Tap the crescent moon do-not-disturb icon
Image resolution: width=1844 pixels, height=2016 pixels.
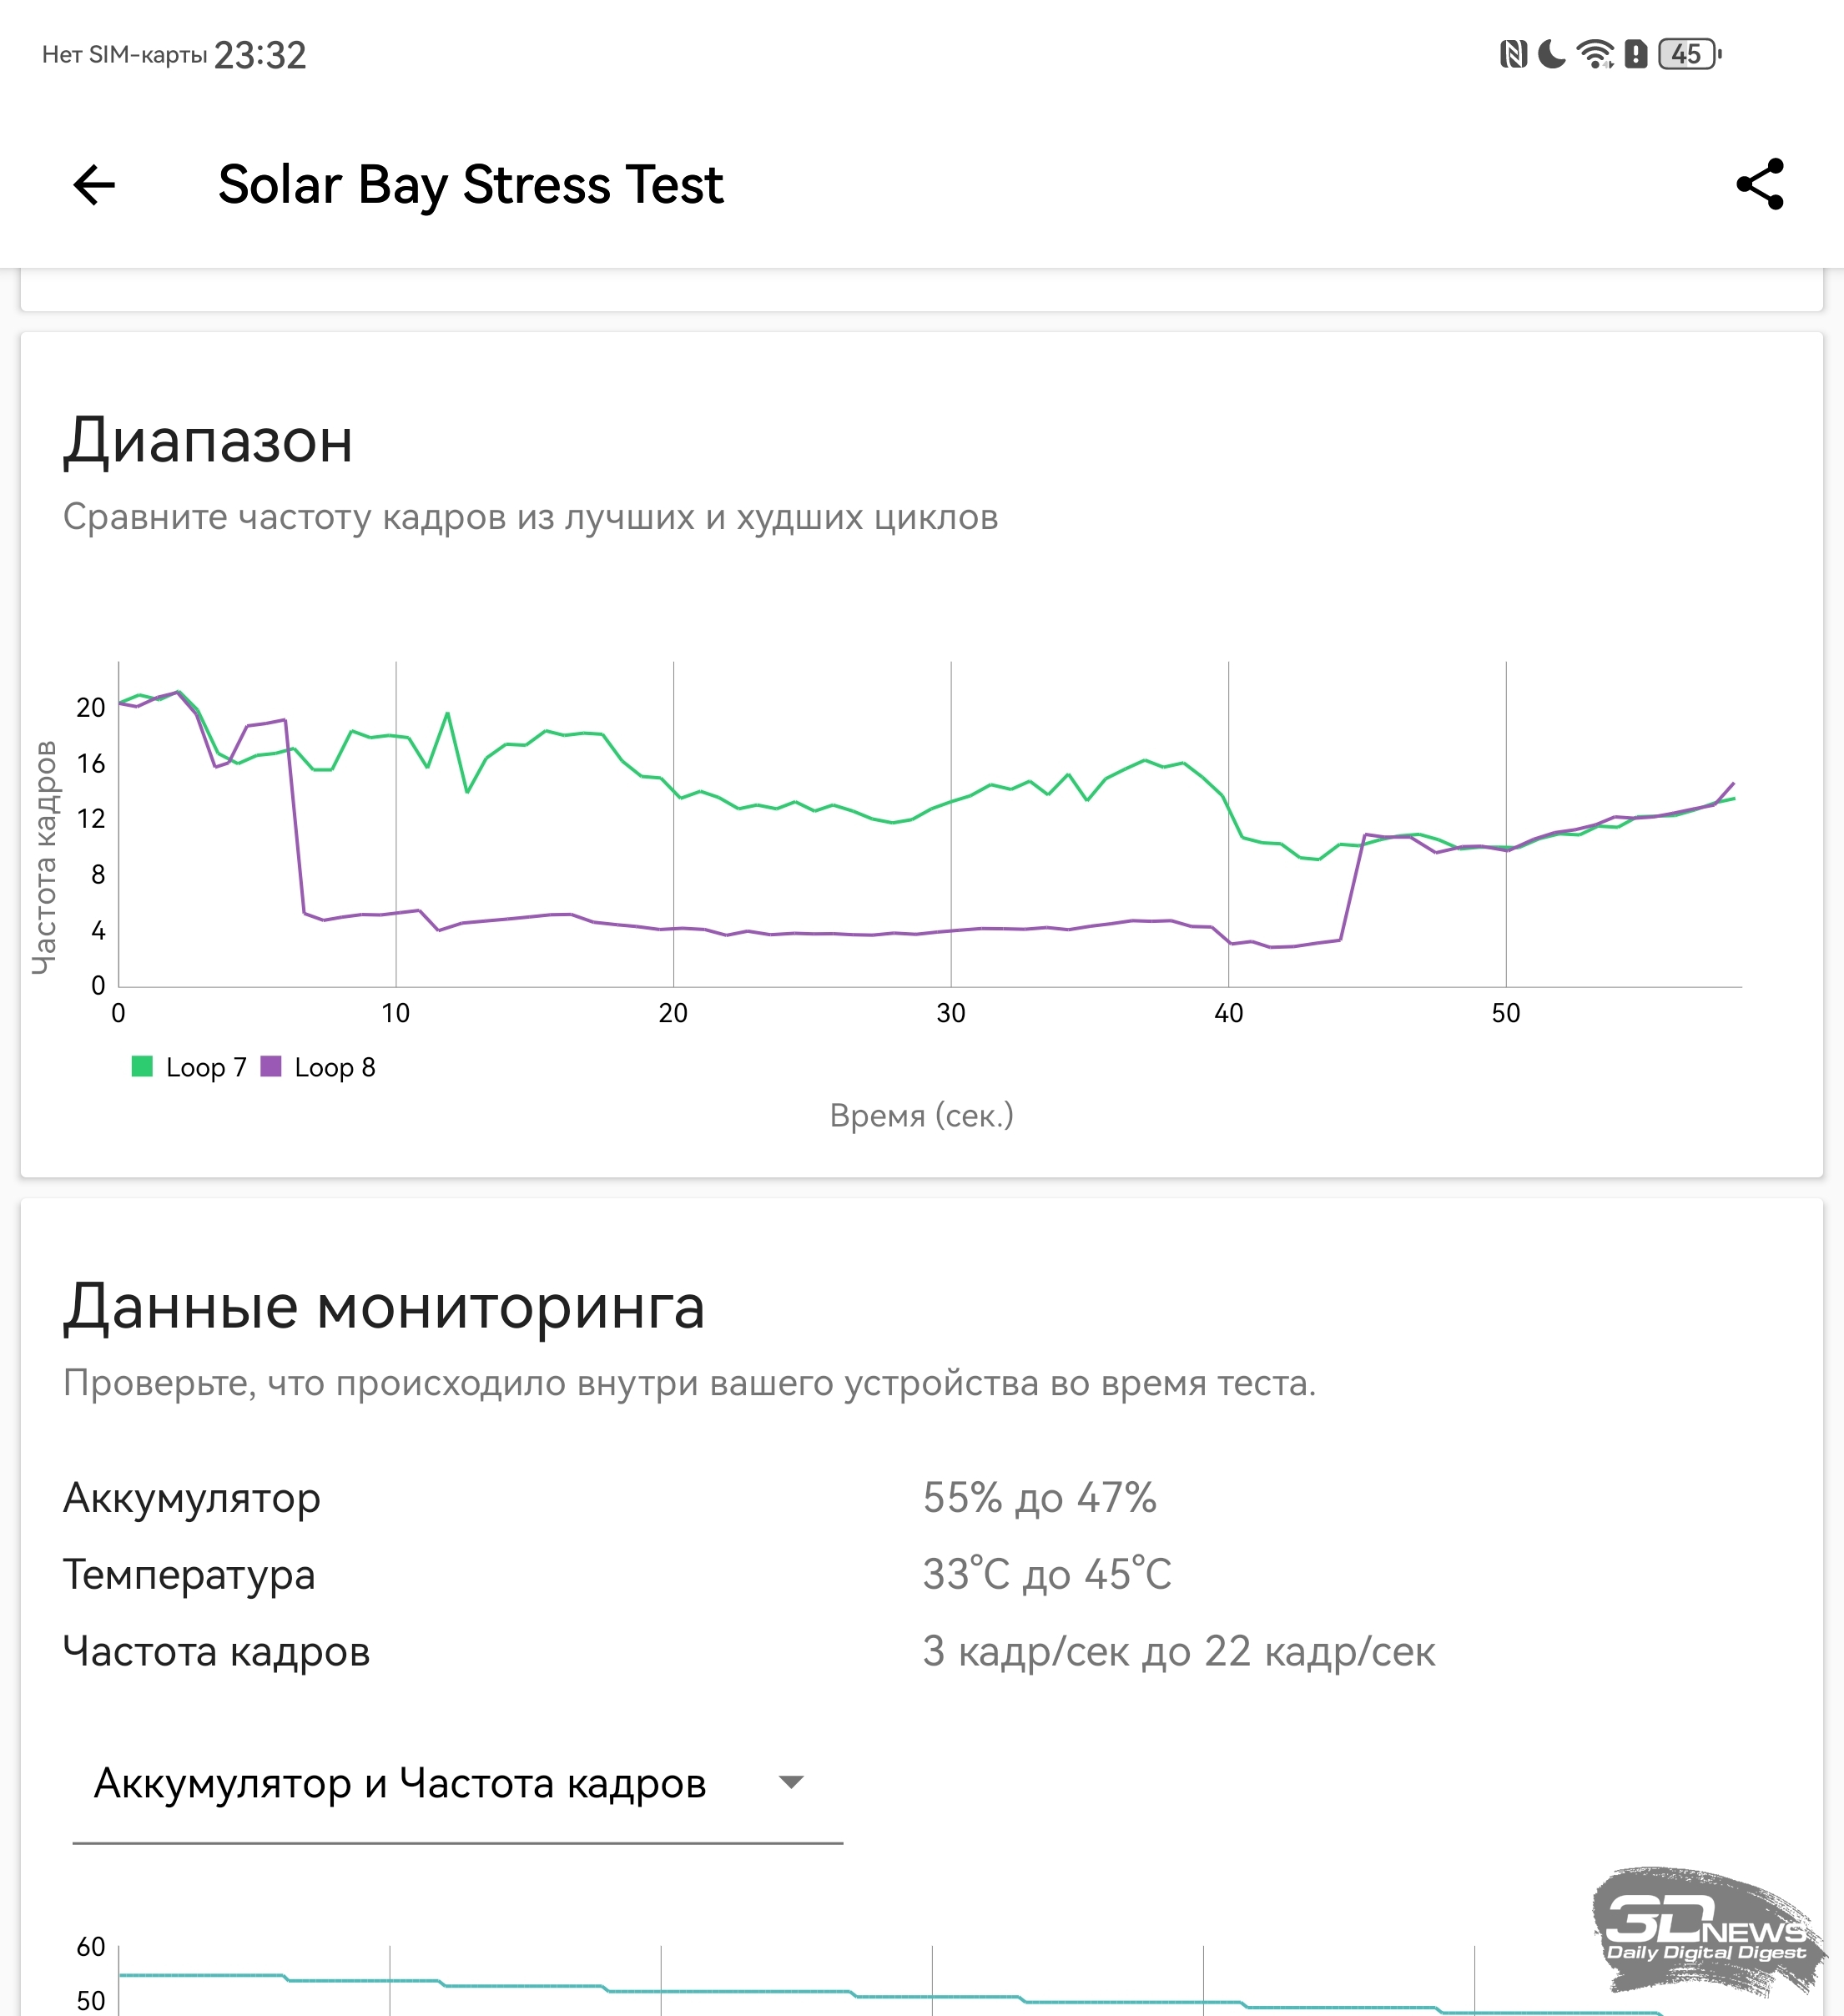click(x=1551, y=54)
